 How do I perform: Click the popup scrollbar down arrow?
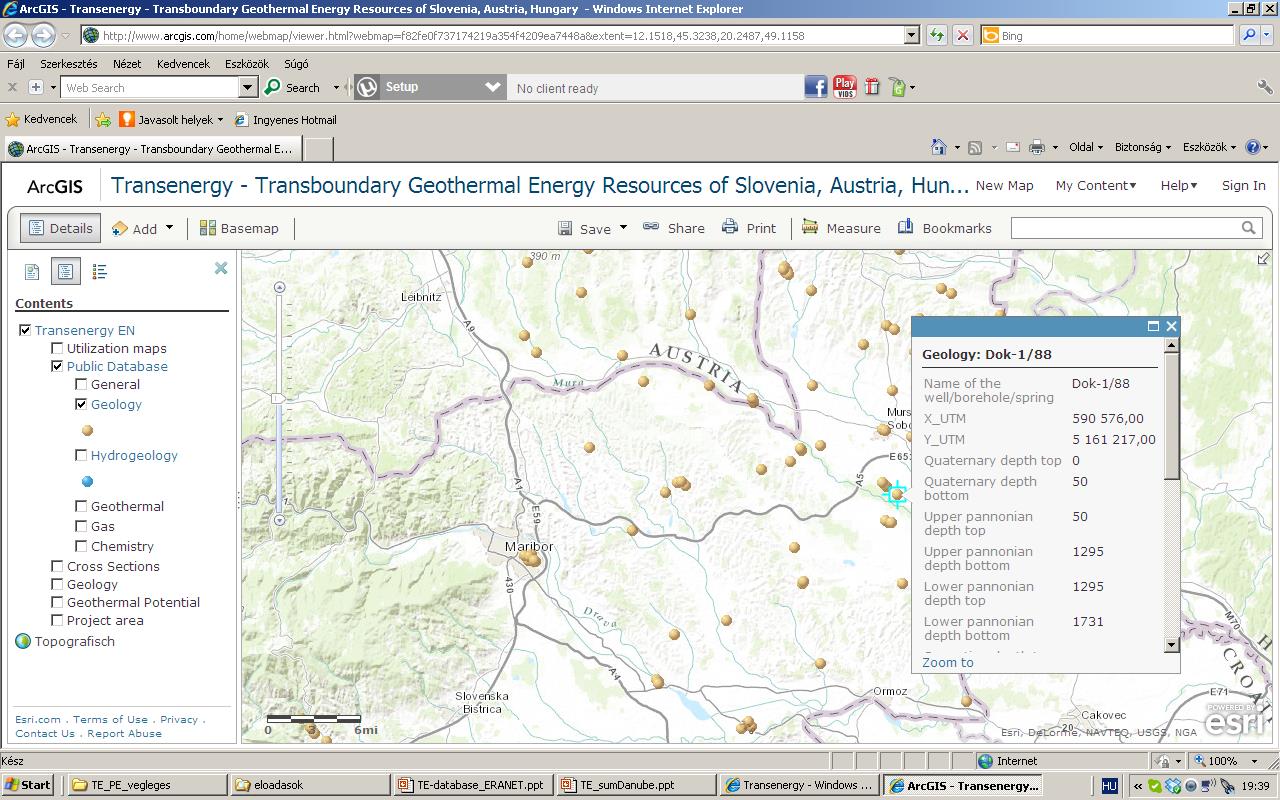[1171, 645]
